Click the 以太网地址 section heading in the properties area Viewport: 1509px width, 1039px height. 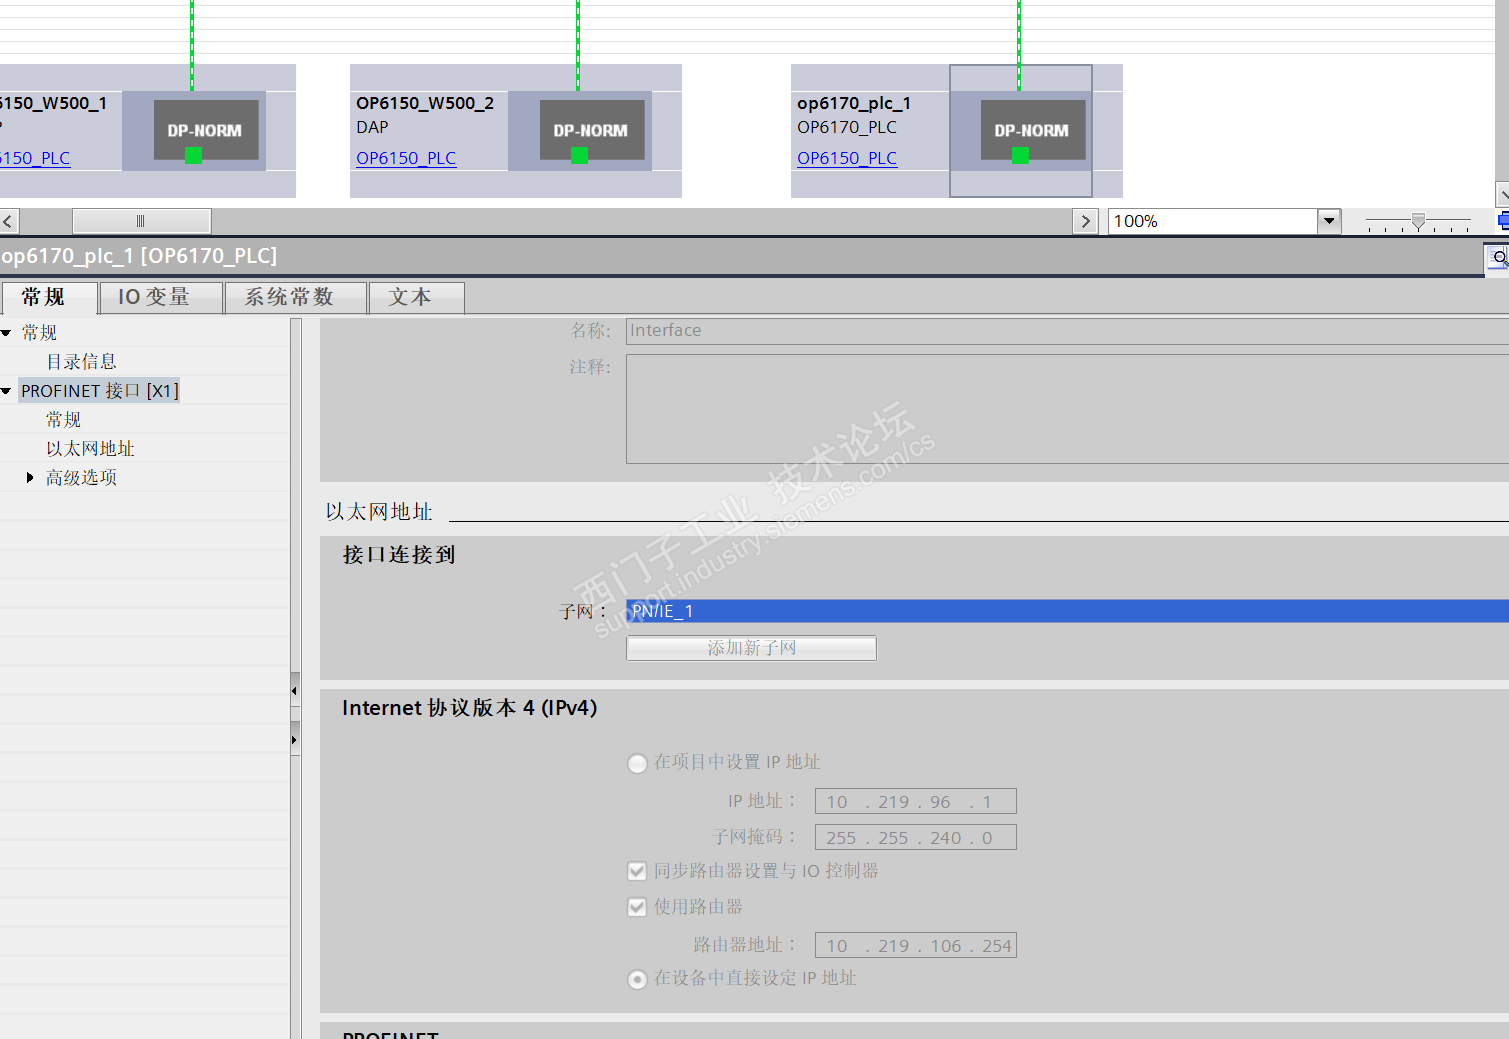[x=379, y=512]
